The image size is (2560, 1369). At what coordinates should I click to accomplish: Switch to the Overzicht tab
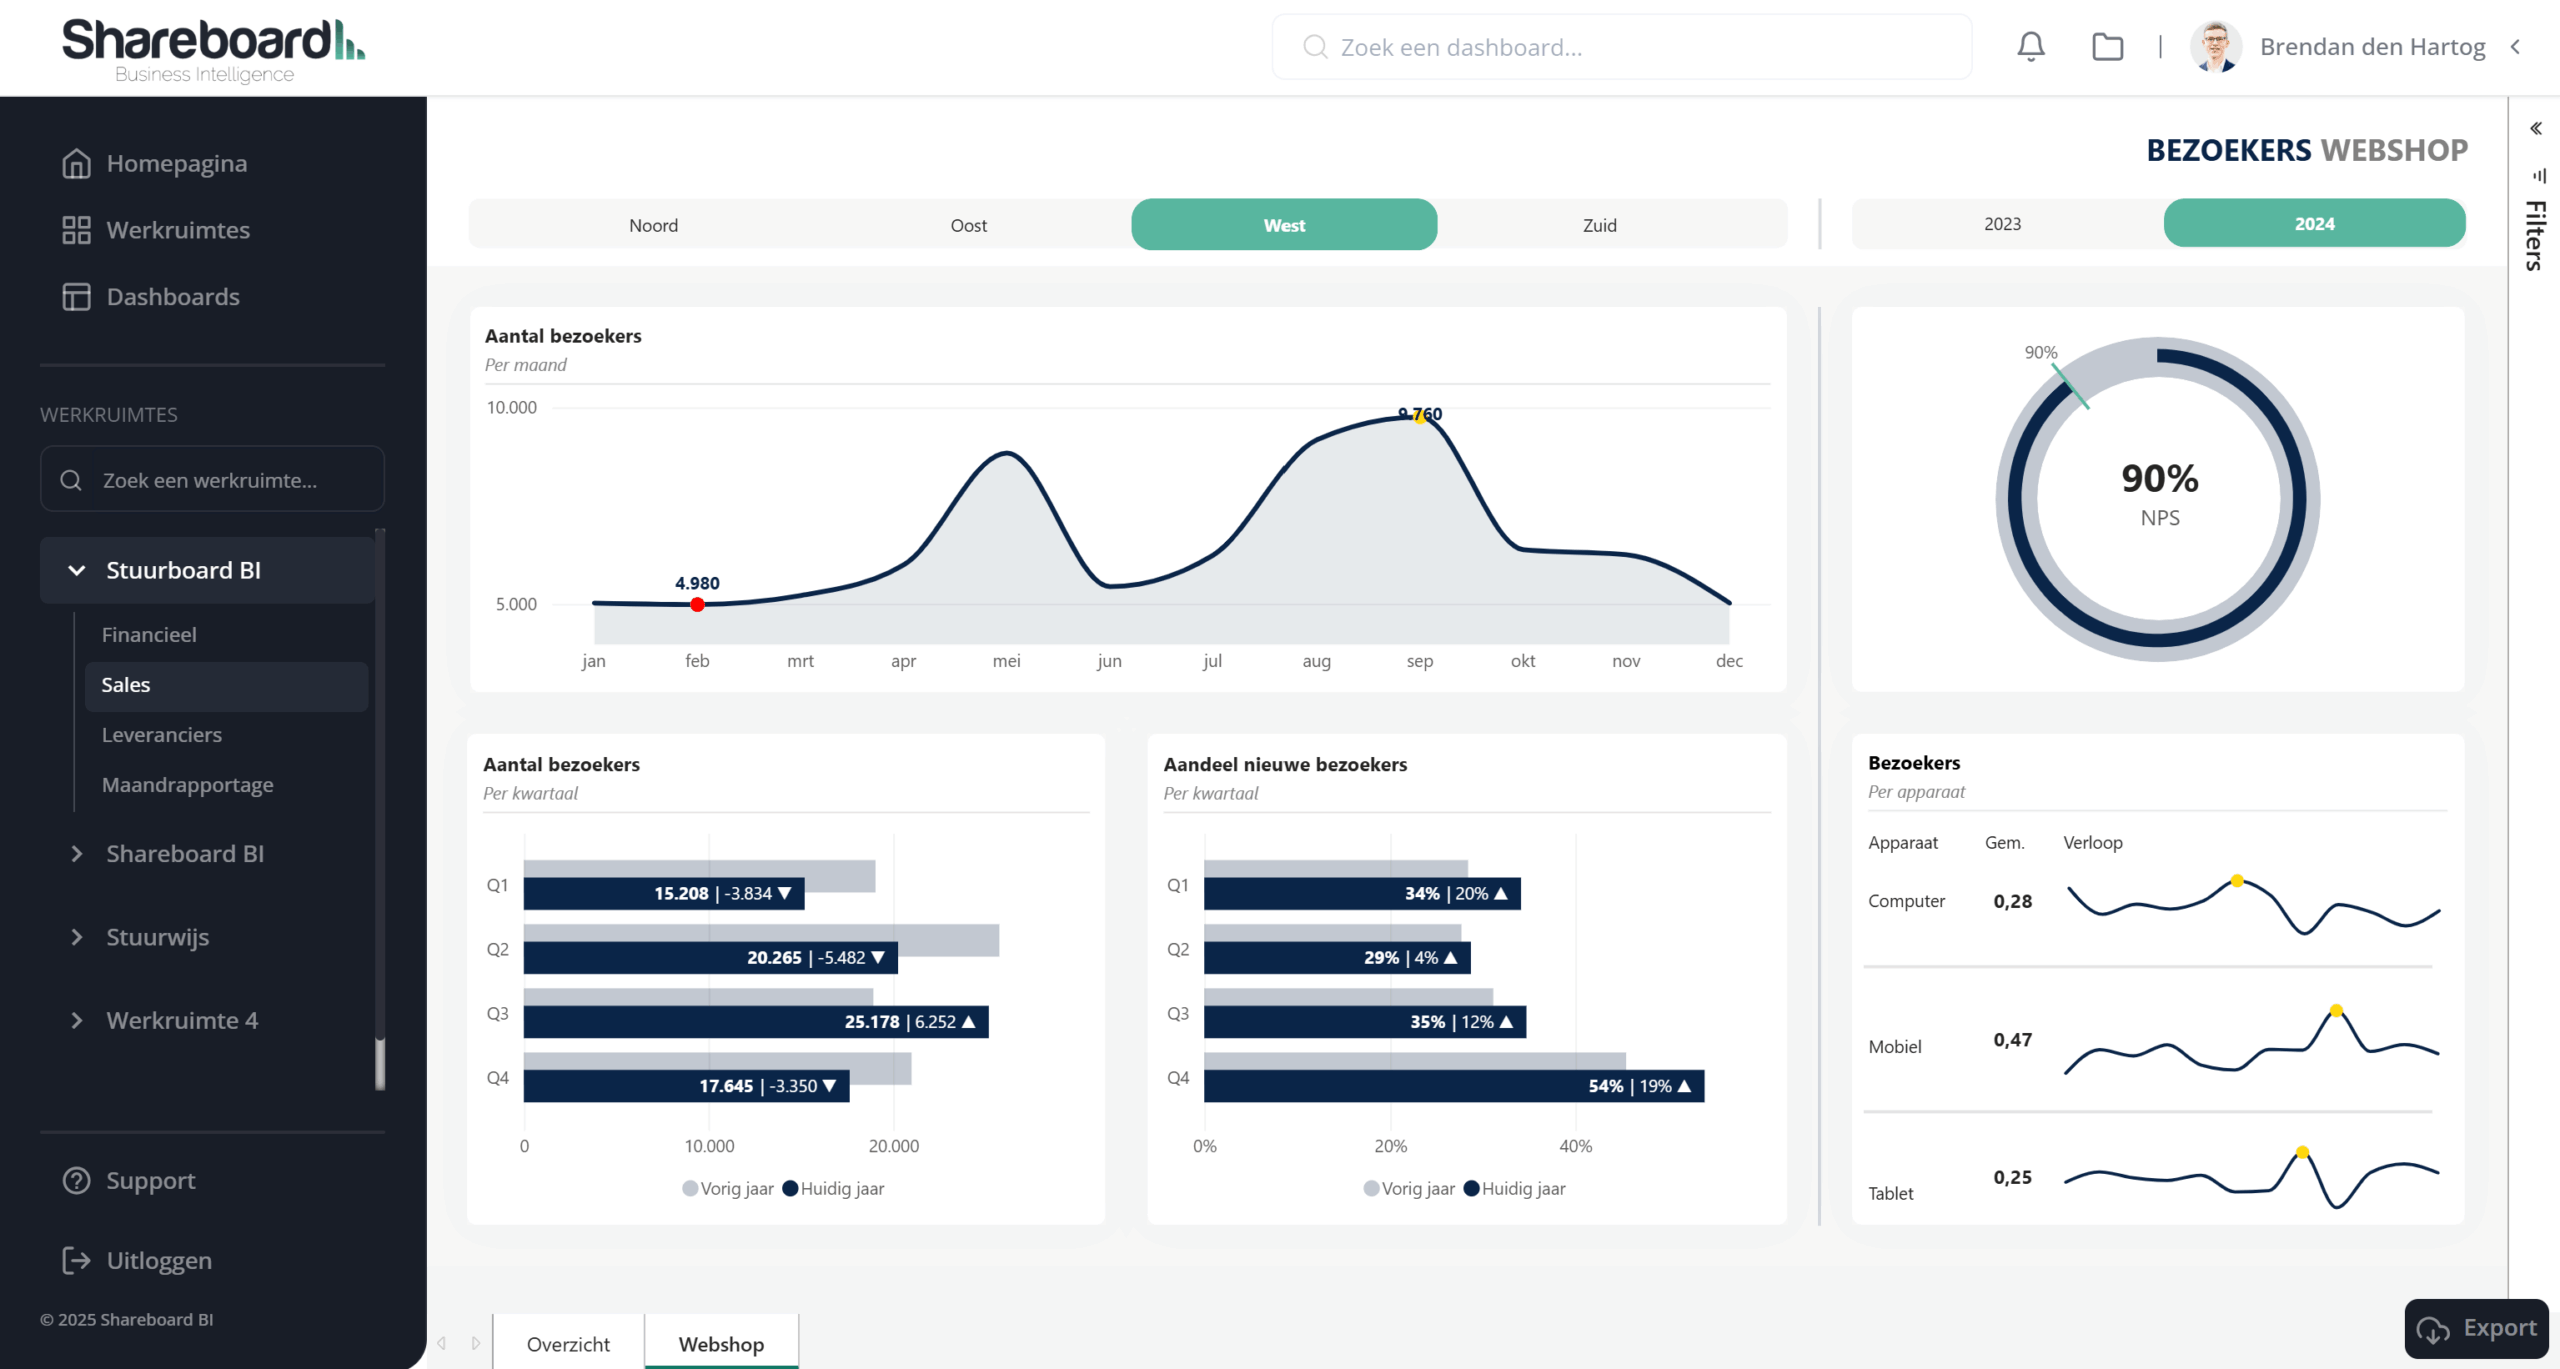click(568, 1343)
